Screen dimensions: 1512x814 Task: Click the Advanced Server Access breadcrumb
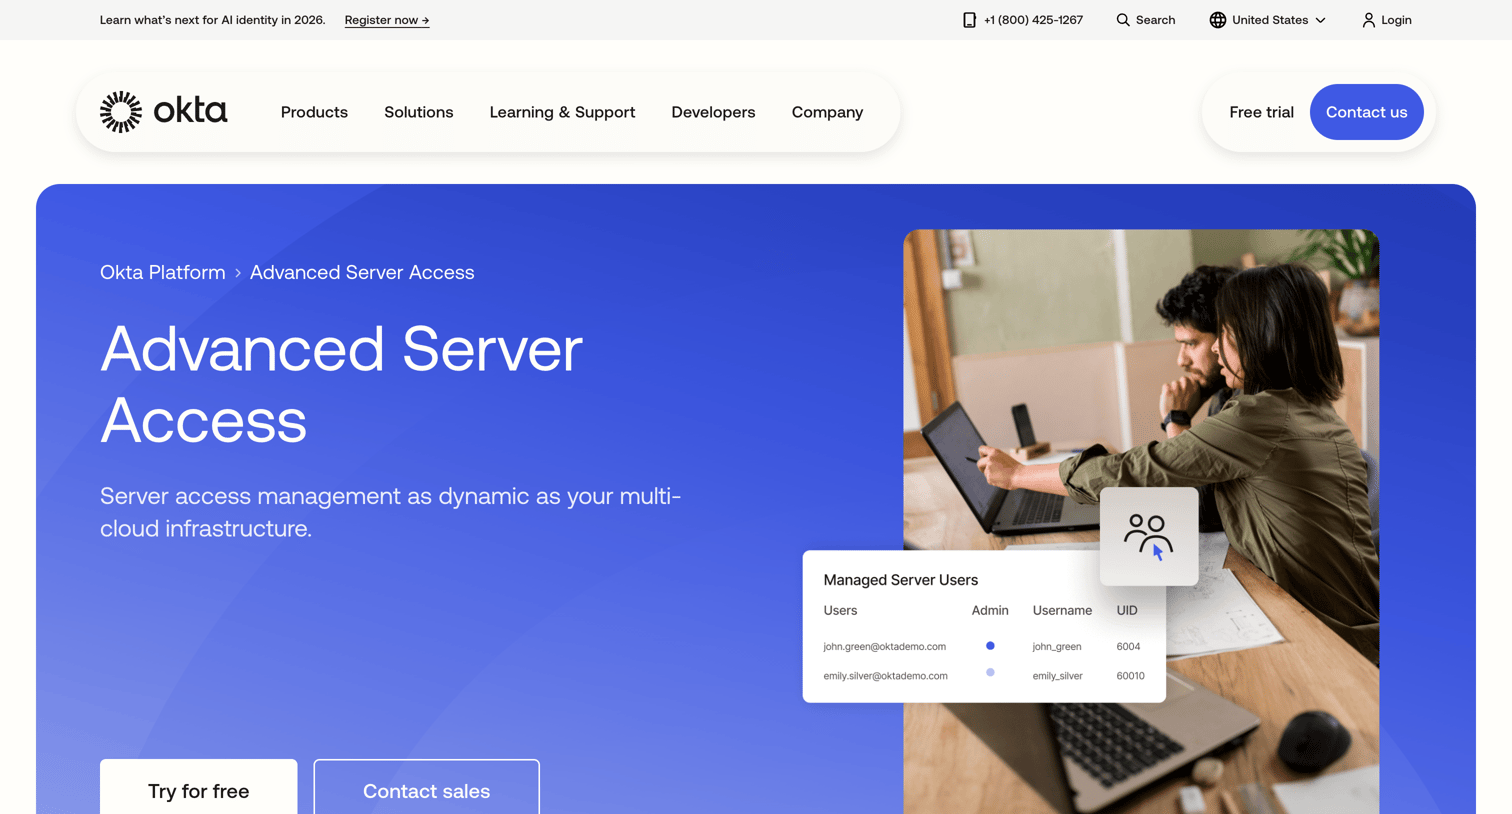point(362,272)
